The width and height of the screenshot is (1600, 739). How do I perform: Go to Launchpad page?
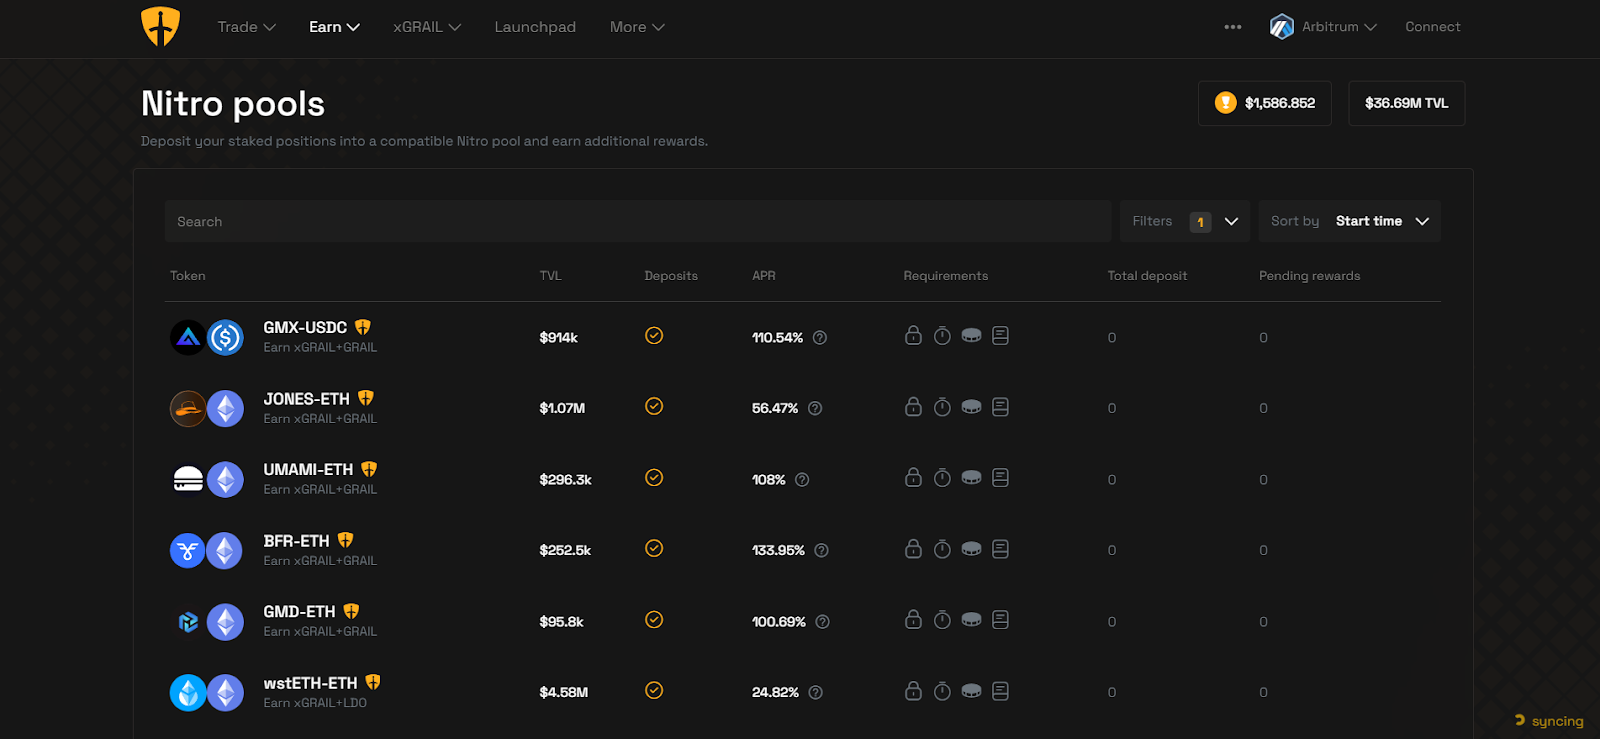tap(535, 27)
